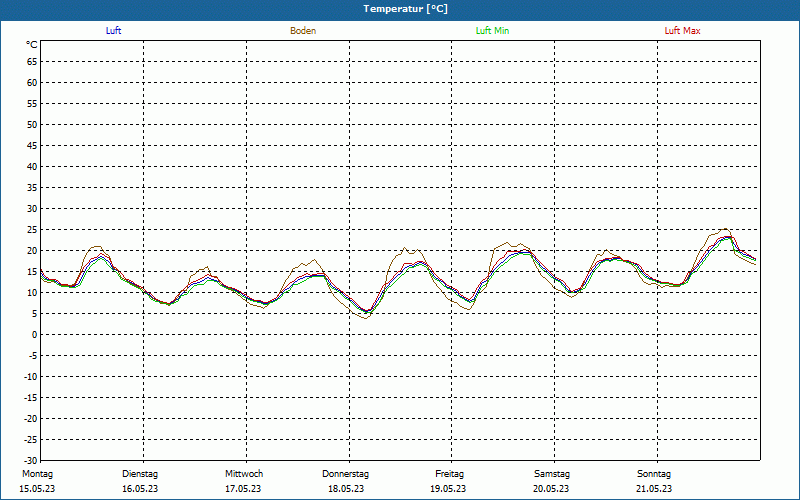Image resolution: width=800 pixels, height=500 pixels.
Task: Click the 35 value on temperature axis
Action: (32, 188)
